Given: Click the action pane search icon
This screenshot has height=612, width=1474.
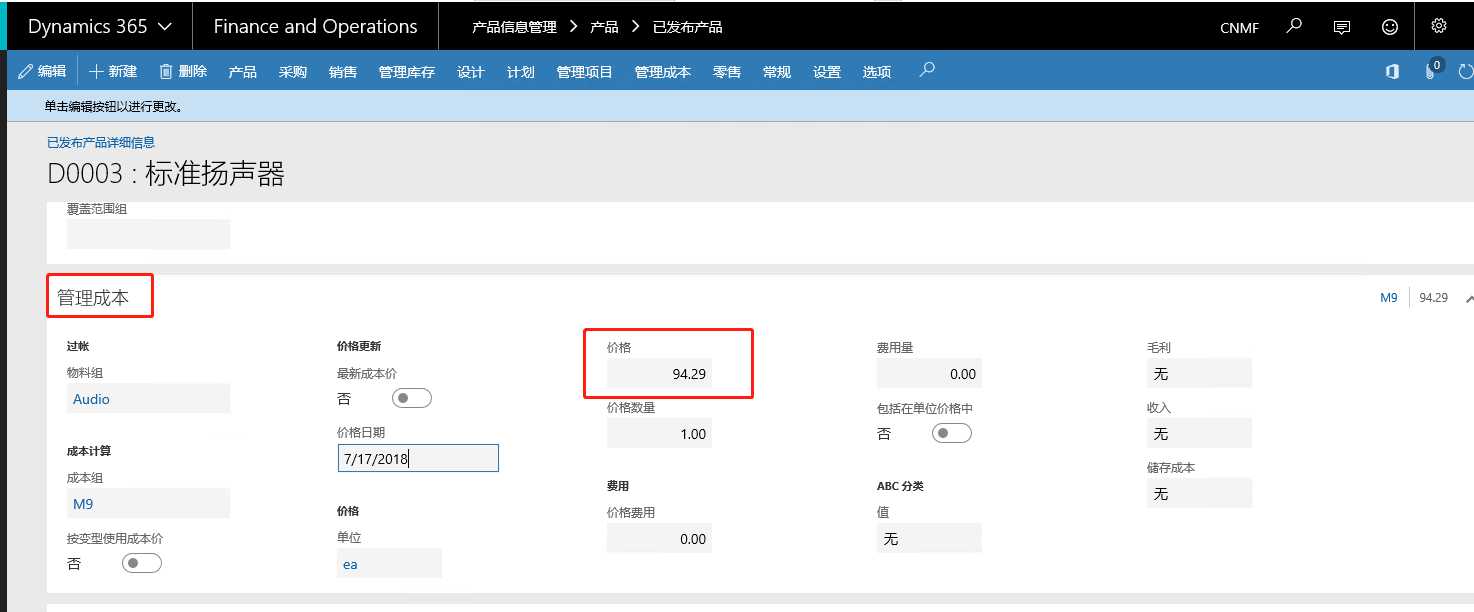Looking at the screenshot, I should click(x=927, y=71).
